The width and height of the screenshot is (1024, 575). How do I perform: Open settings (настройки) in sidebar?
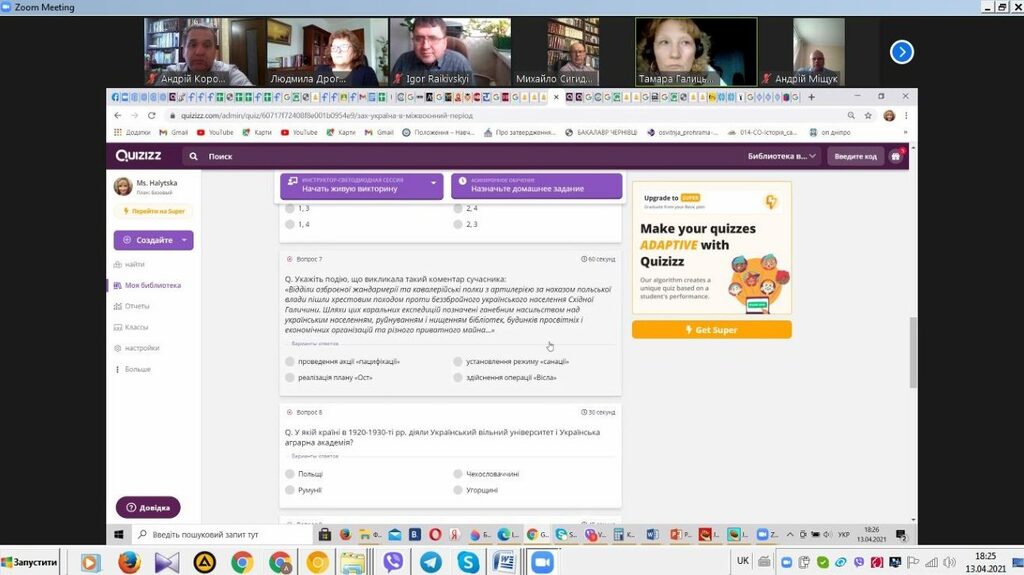pos(141,348)
